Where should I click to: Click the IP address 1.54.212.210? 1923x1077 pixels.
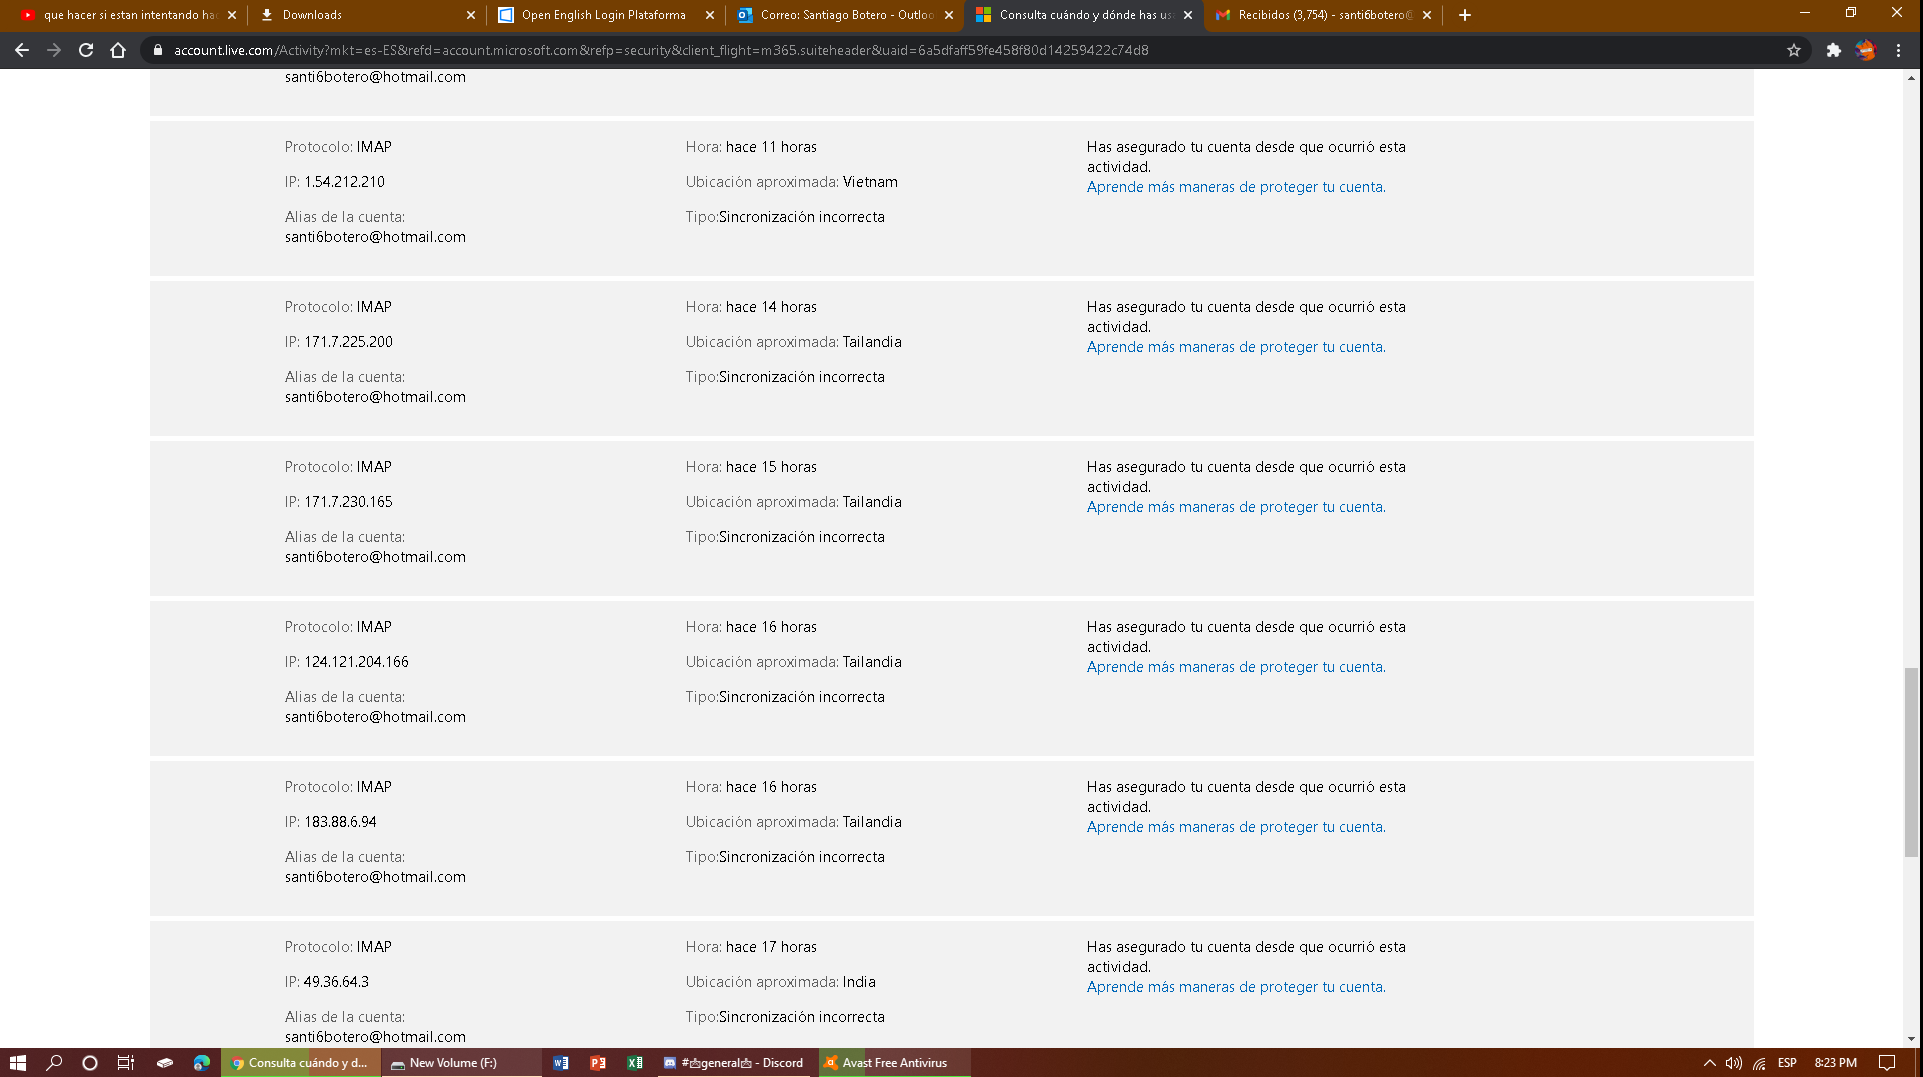(x=344, y=182)
